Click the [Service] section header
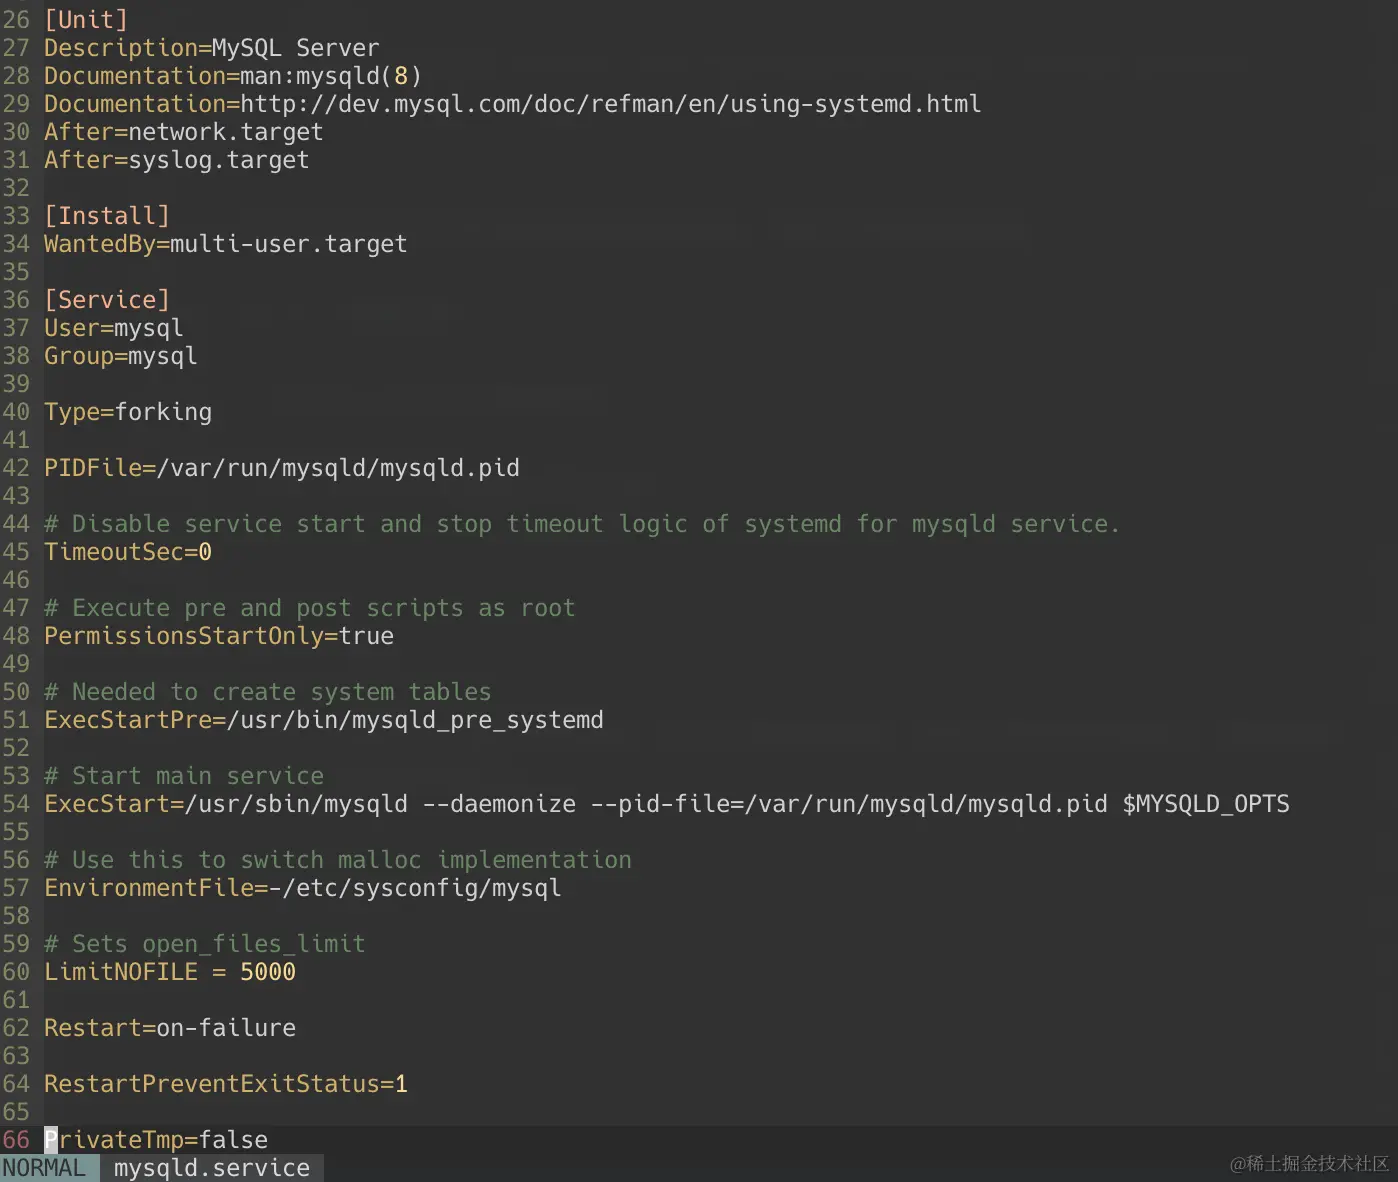 106,299
